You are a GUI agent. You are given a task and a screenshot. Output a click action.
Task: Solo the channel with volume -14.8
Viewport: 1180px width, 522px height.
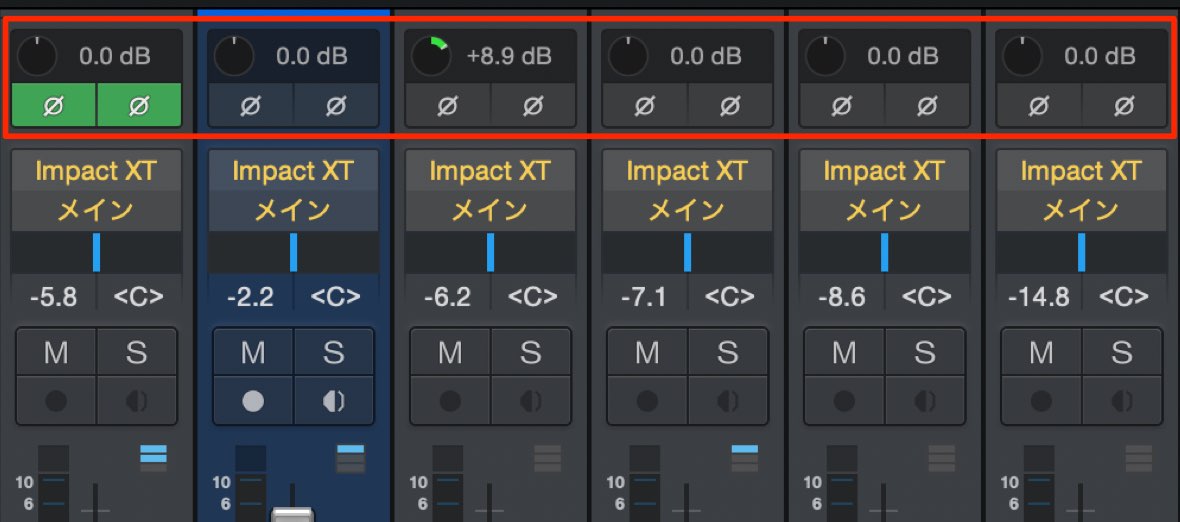coord(1122,352)
